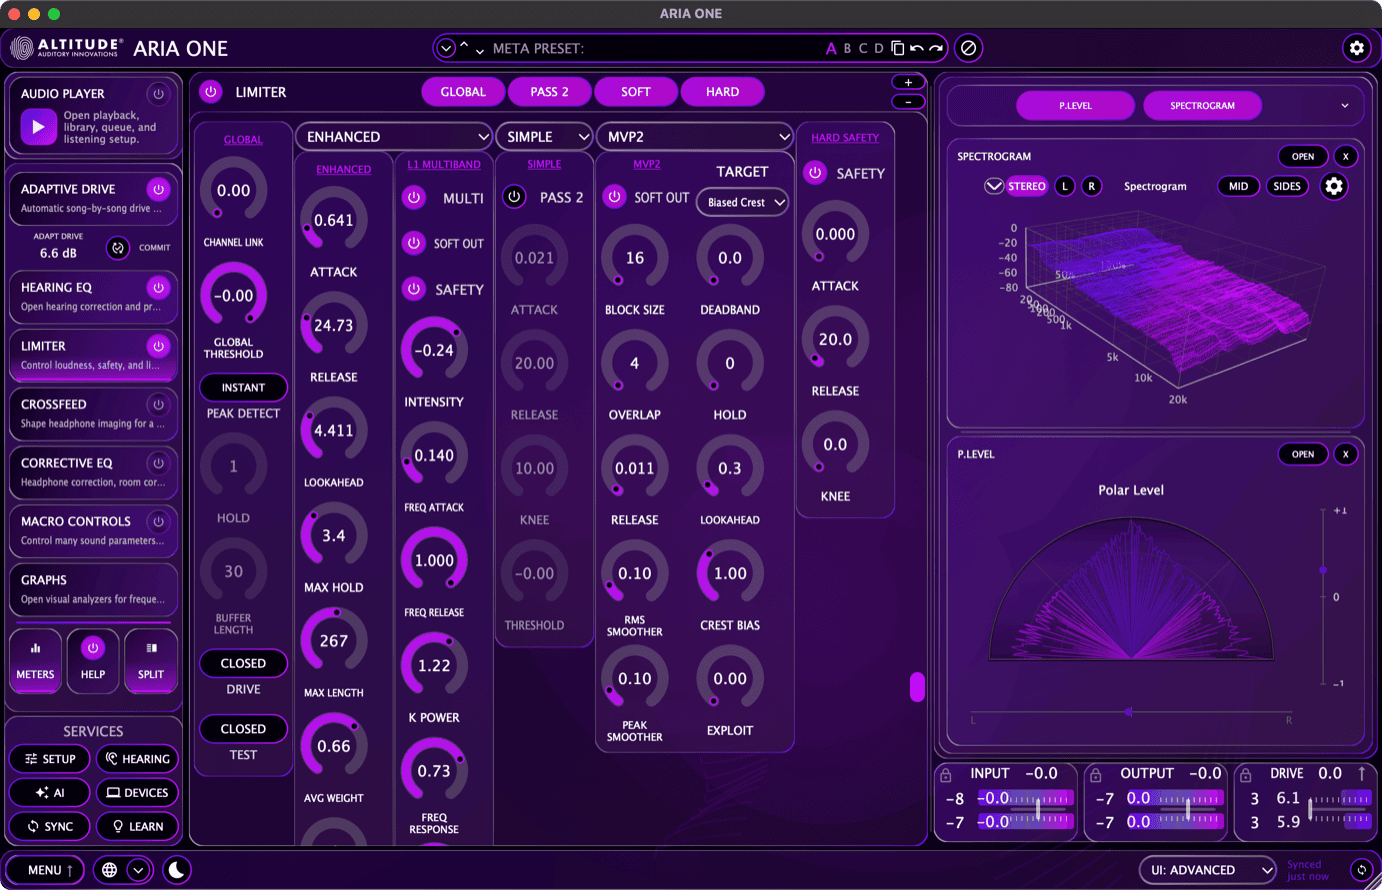Open the Hearing service
1382x890 pixels.
137,759
